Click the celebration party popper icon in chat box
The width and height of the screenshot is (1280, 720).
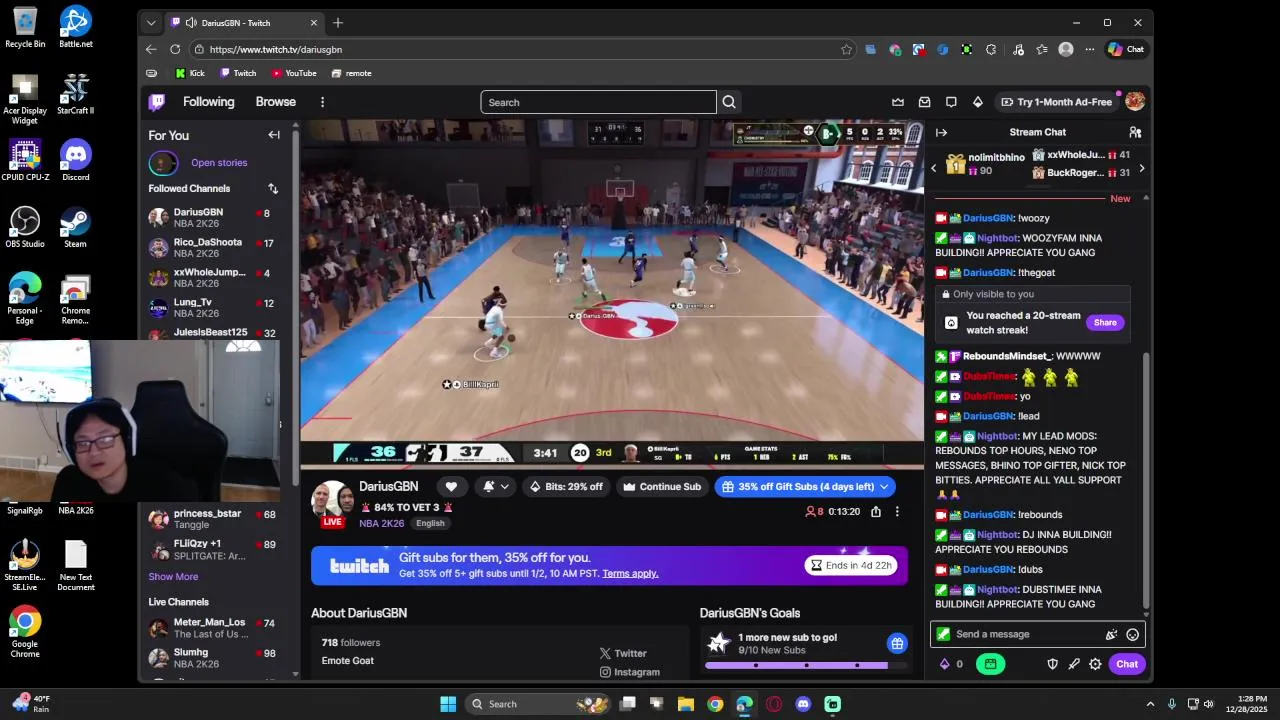(x=1111, y=634)
